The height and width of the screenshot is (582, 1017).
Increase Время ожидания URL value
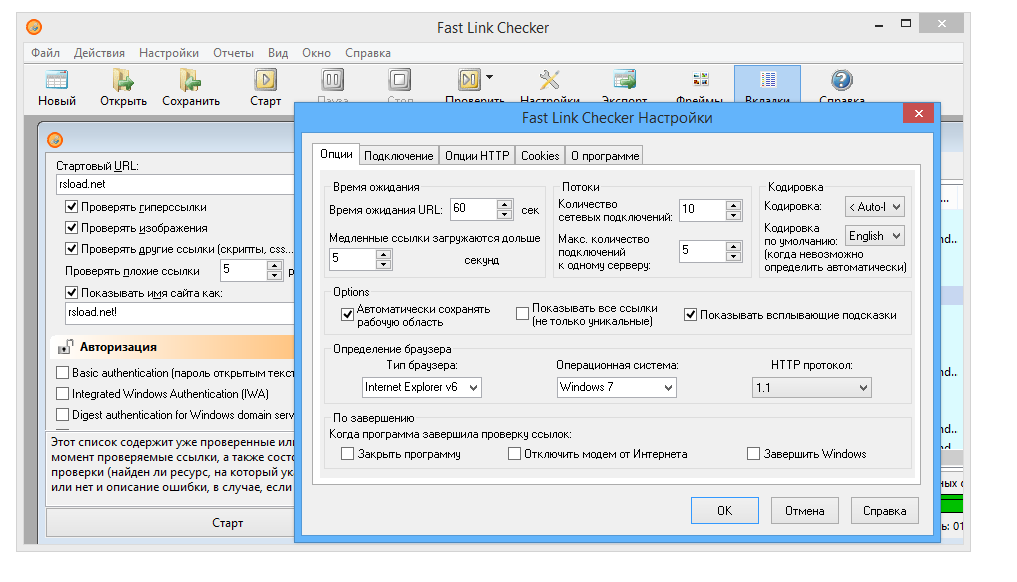pos(505,204)
